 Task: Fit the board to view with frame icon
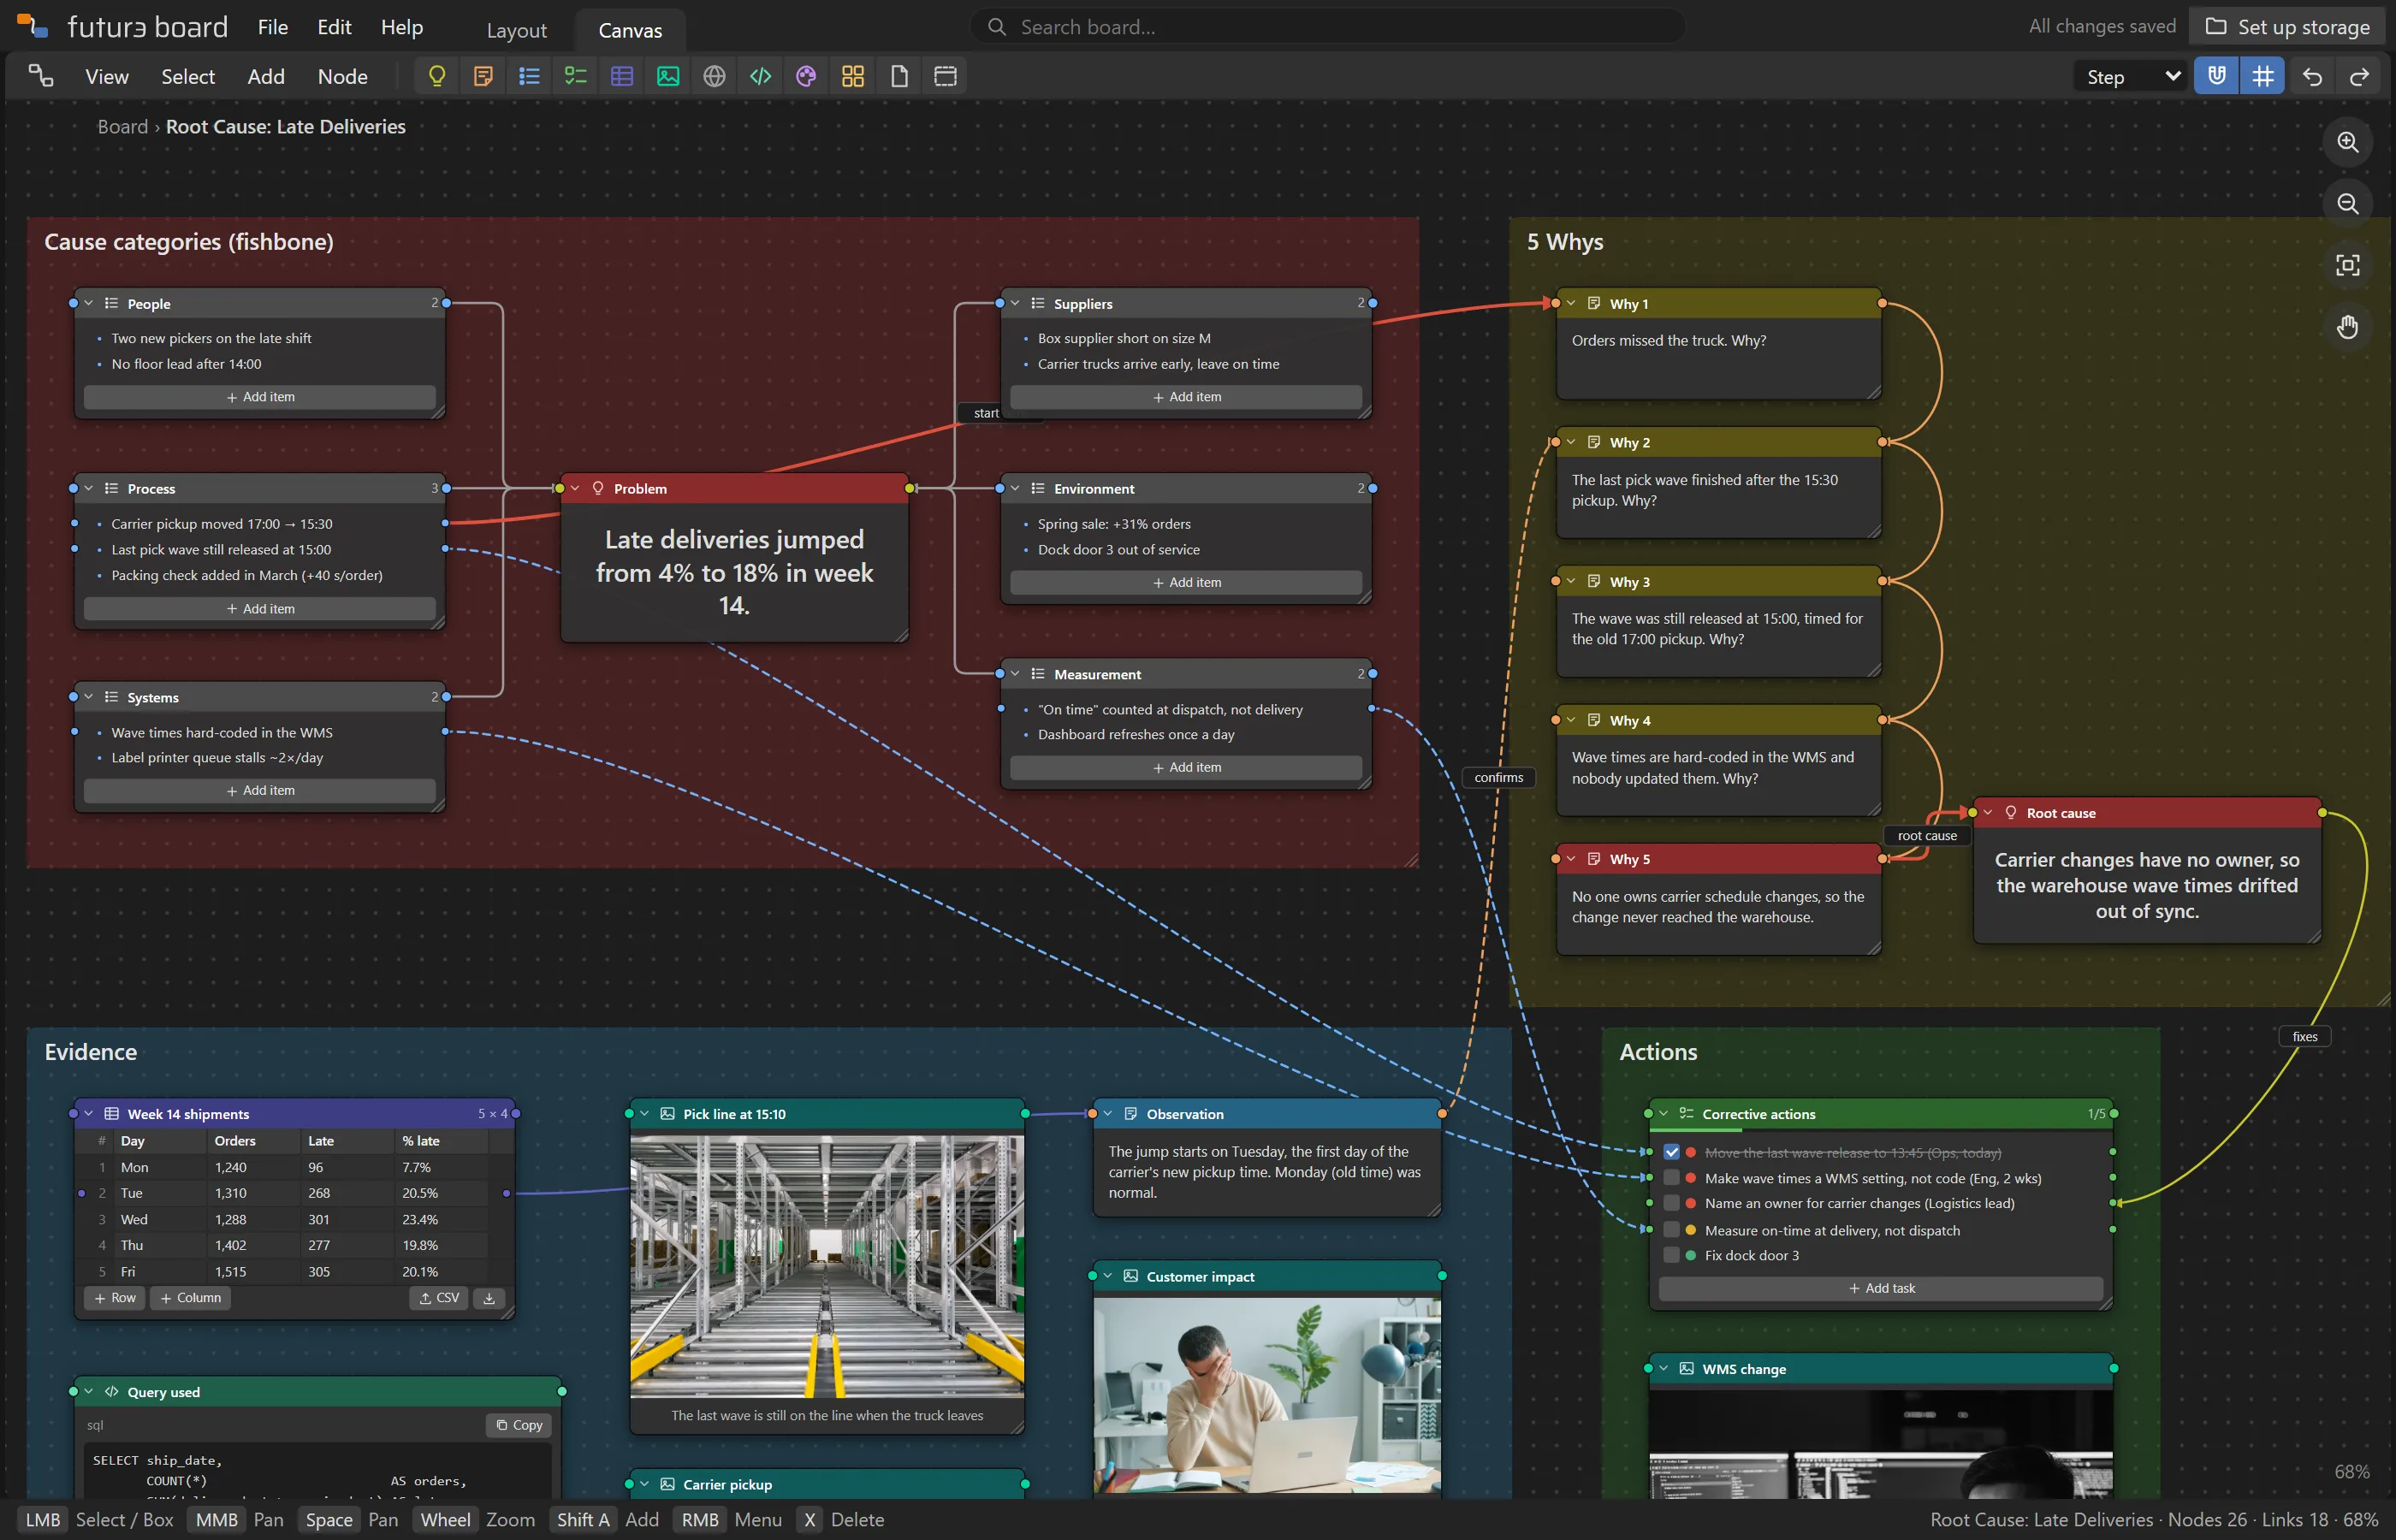2347,265
